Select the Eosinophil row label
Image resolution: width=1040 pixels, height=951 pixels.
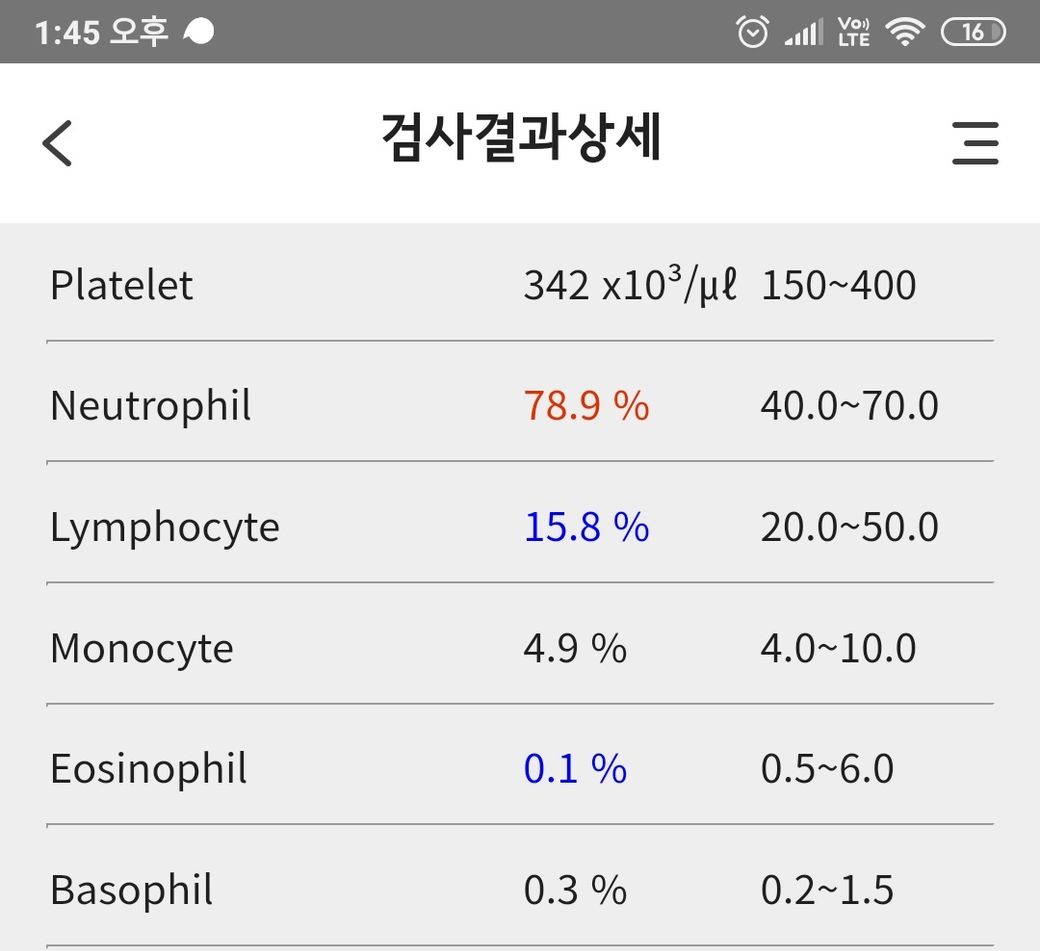148,769
